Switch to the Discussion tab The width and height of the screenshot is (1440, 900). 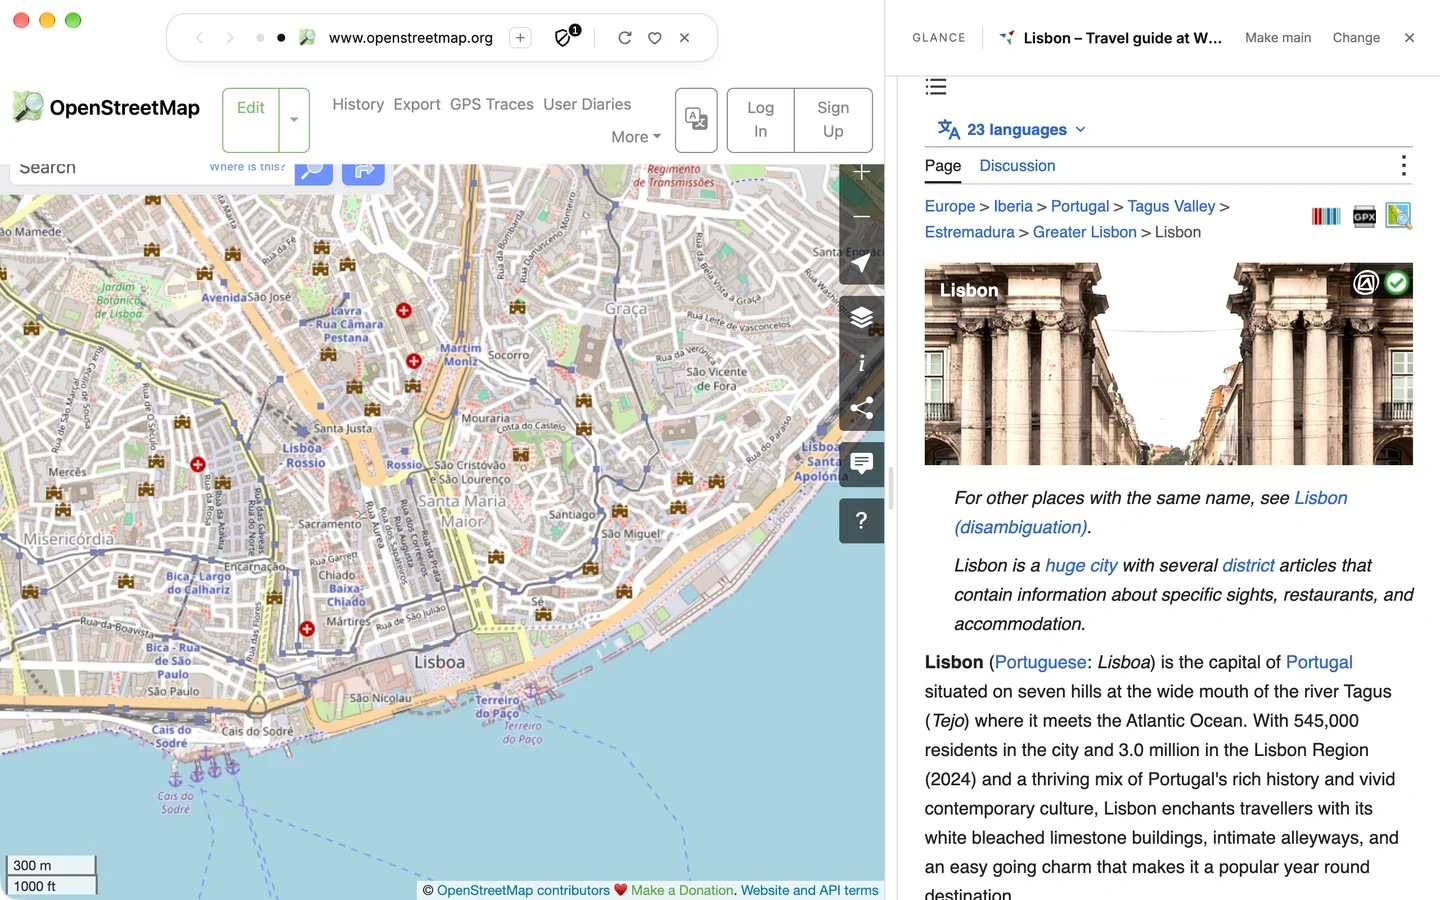click(x=1017, y=166)
